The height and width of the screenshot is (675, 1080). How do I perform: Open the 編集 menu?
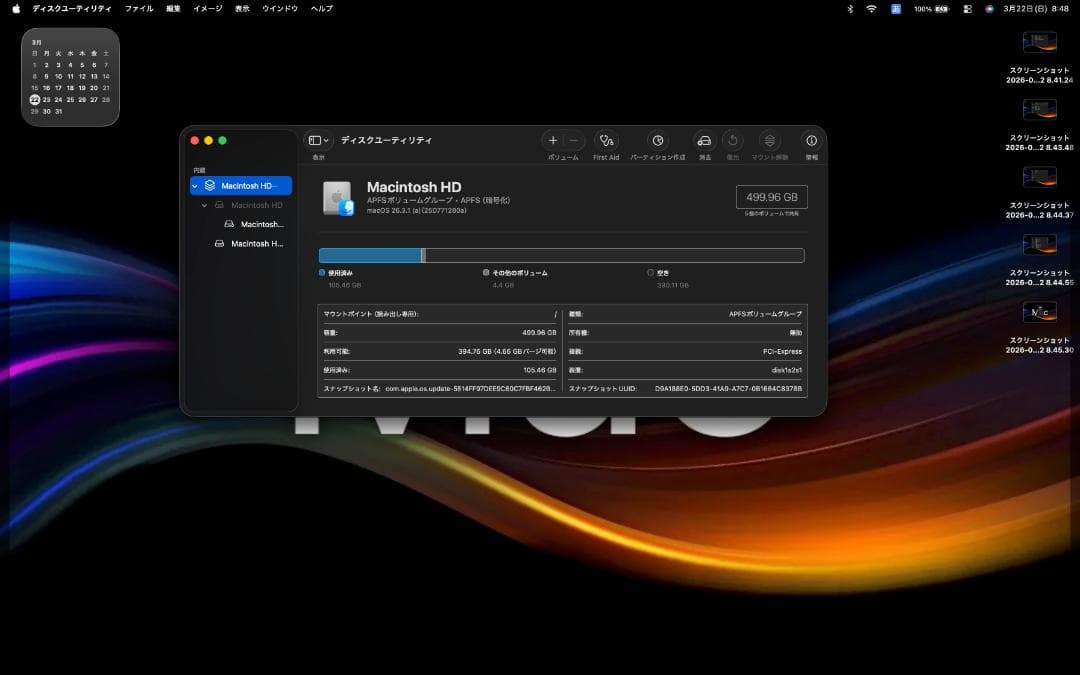click(x=173, y=9)
